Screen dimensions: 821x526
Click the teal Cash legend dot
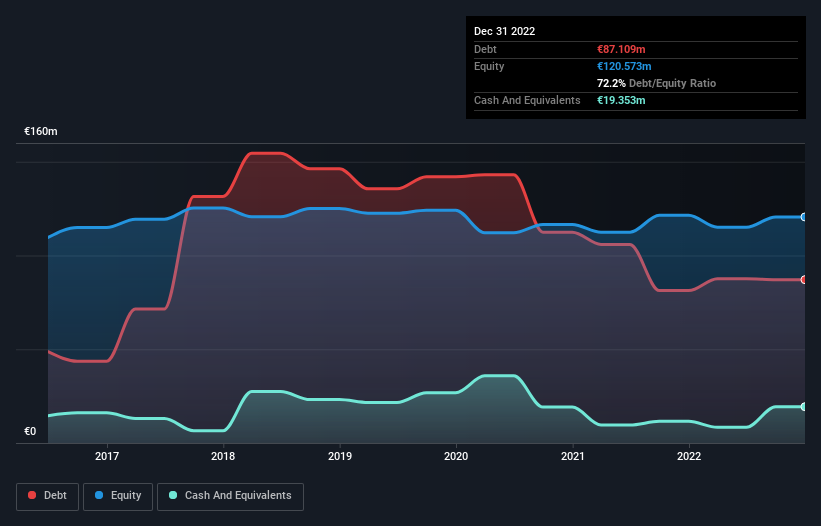tap(173, 495)
